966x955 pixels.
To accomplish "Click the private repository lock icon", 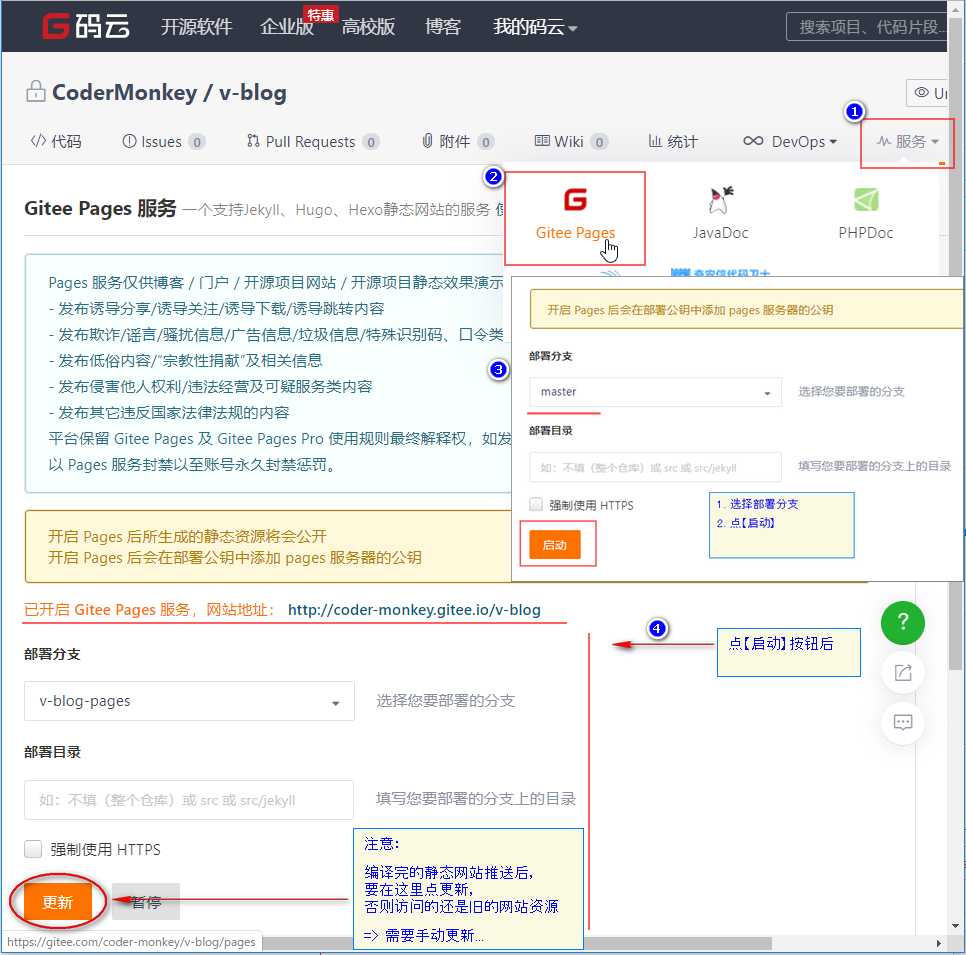I will pyautogui.click(x=36, y=91).
